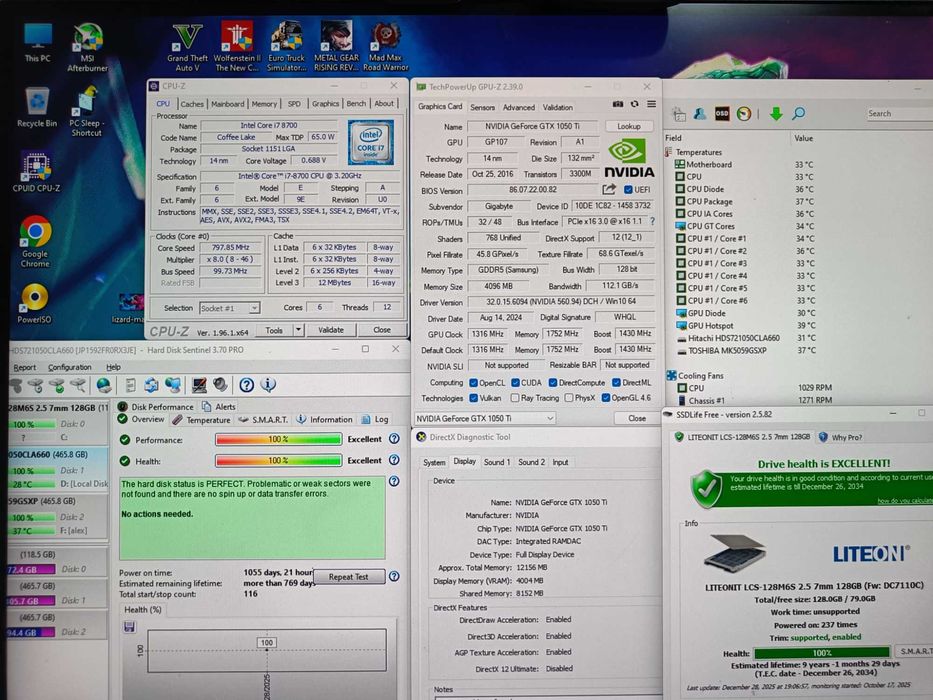Click save icon above Health graph
Viewport: 933px width, 700px height.
click(129, 627)
